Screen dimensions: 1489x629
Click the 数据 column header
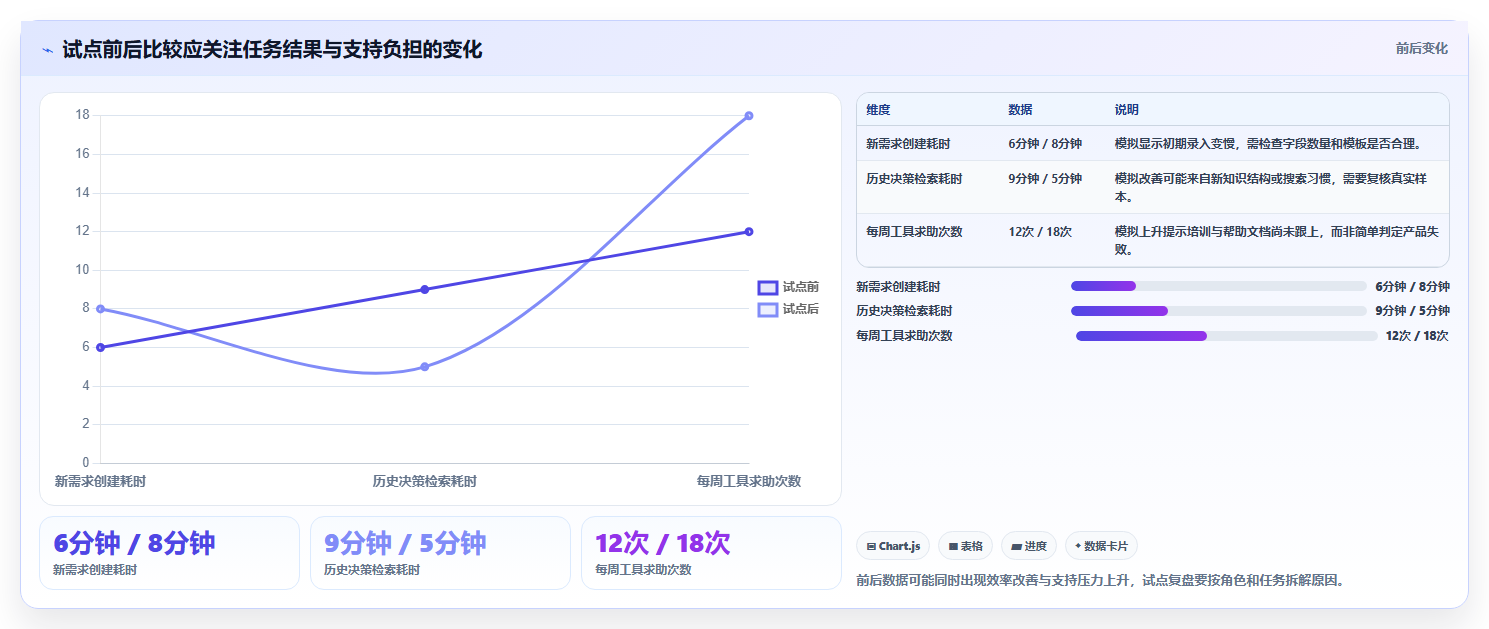[1020, 110]
